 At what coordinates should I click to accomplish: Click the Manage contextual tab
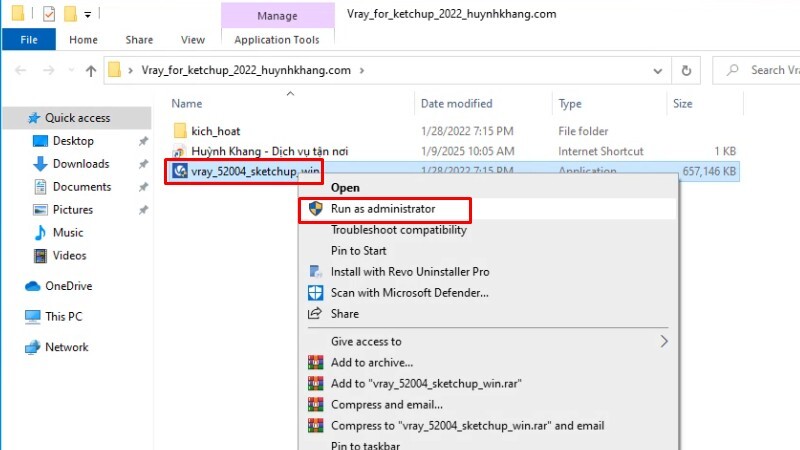click(x=277, y=16)
